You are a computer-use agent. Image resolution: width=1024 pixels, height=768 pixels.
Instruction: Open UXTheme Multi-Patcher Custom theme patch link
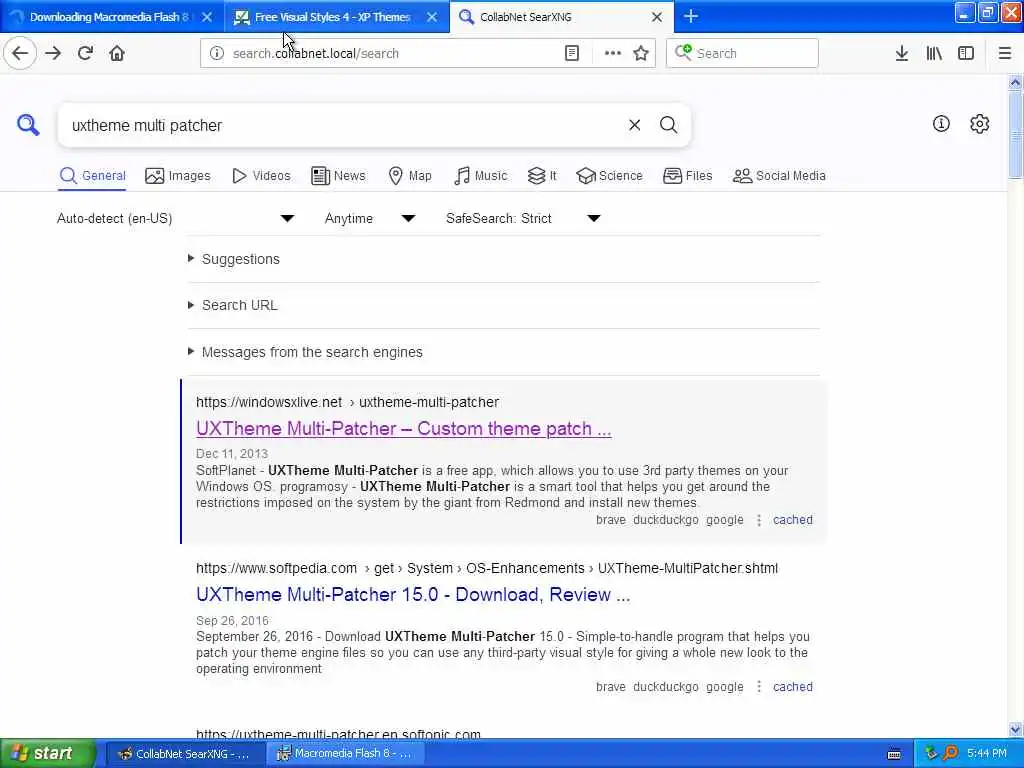(404, 428)
